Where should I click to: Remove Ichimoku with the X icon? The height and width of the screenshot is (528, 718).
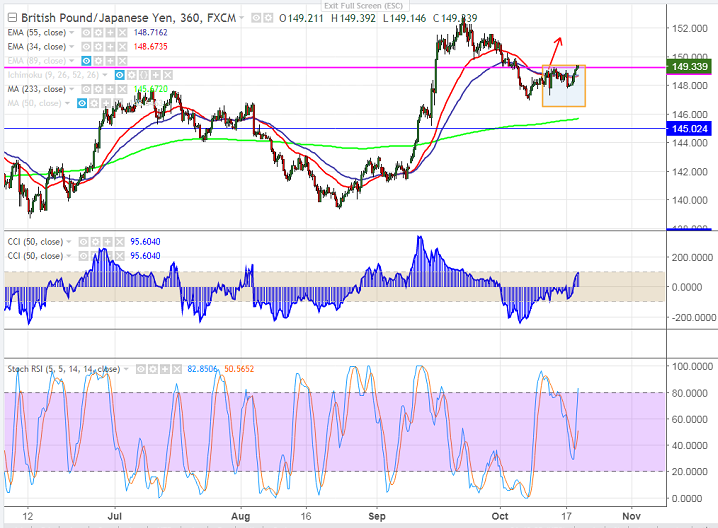168,75
